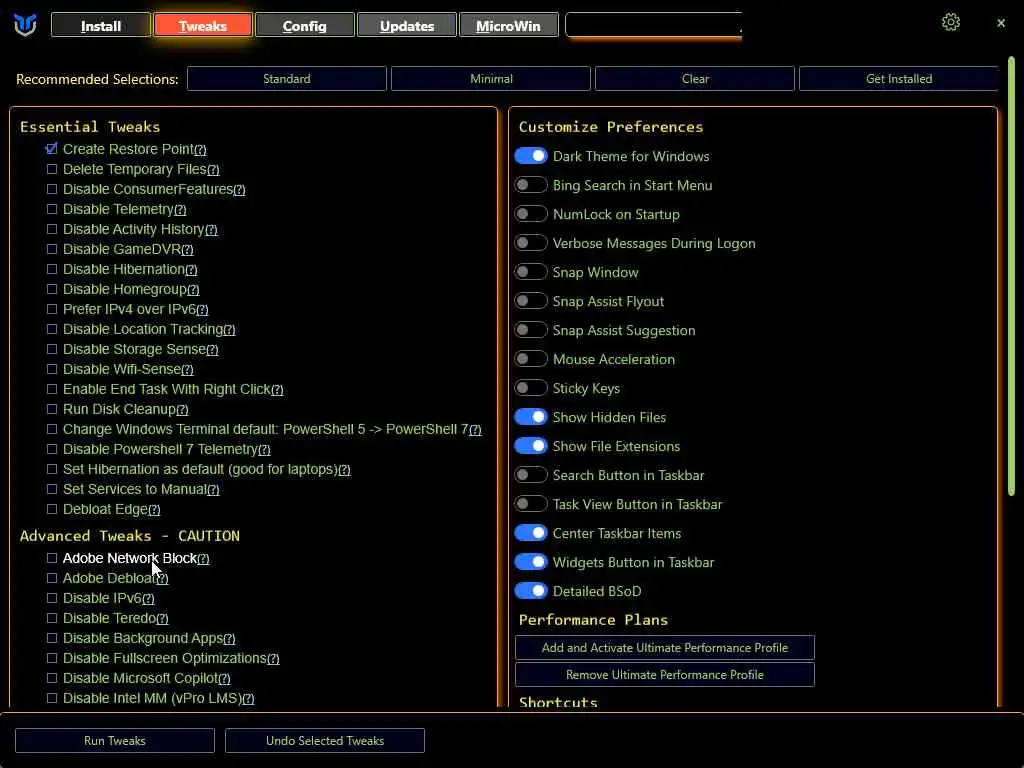Click Undo Selected Tweaks button
1024x768 pixels.
coord(325,741)
